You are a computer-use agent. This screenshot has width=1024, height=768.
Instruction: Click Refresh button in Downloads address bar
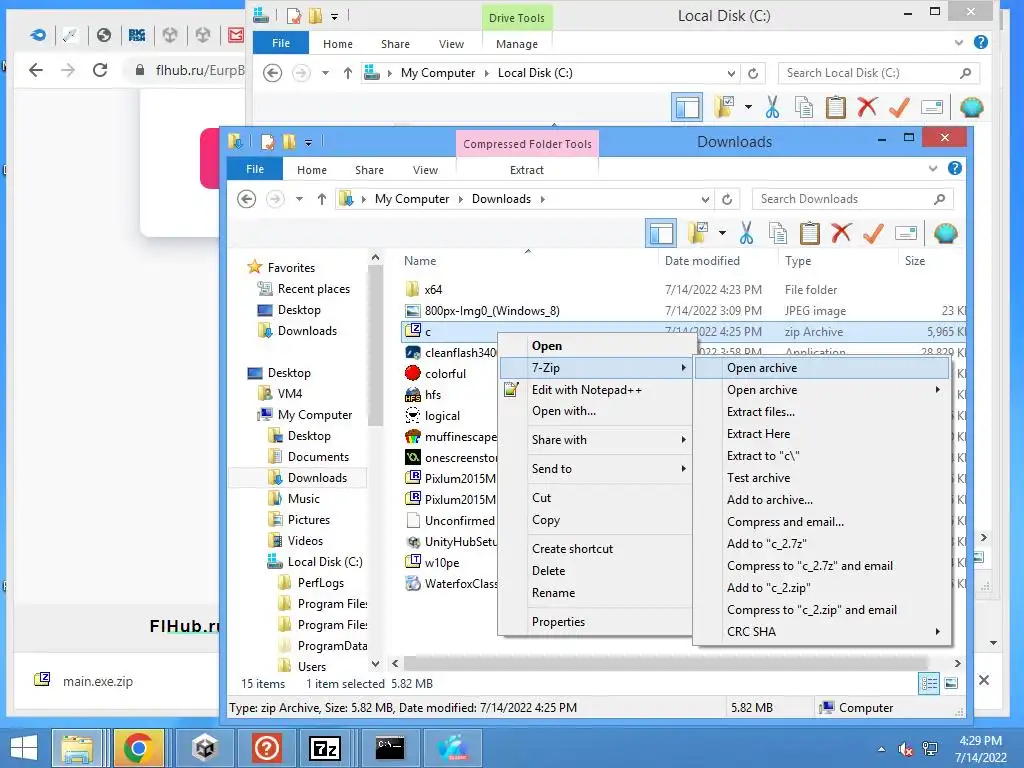click(x=727, y=199)
